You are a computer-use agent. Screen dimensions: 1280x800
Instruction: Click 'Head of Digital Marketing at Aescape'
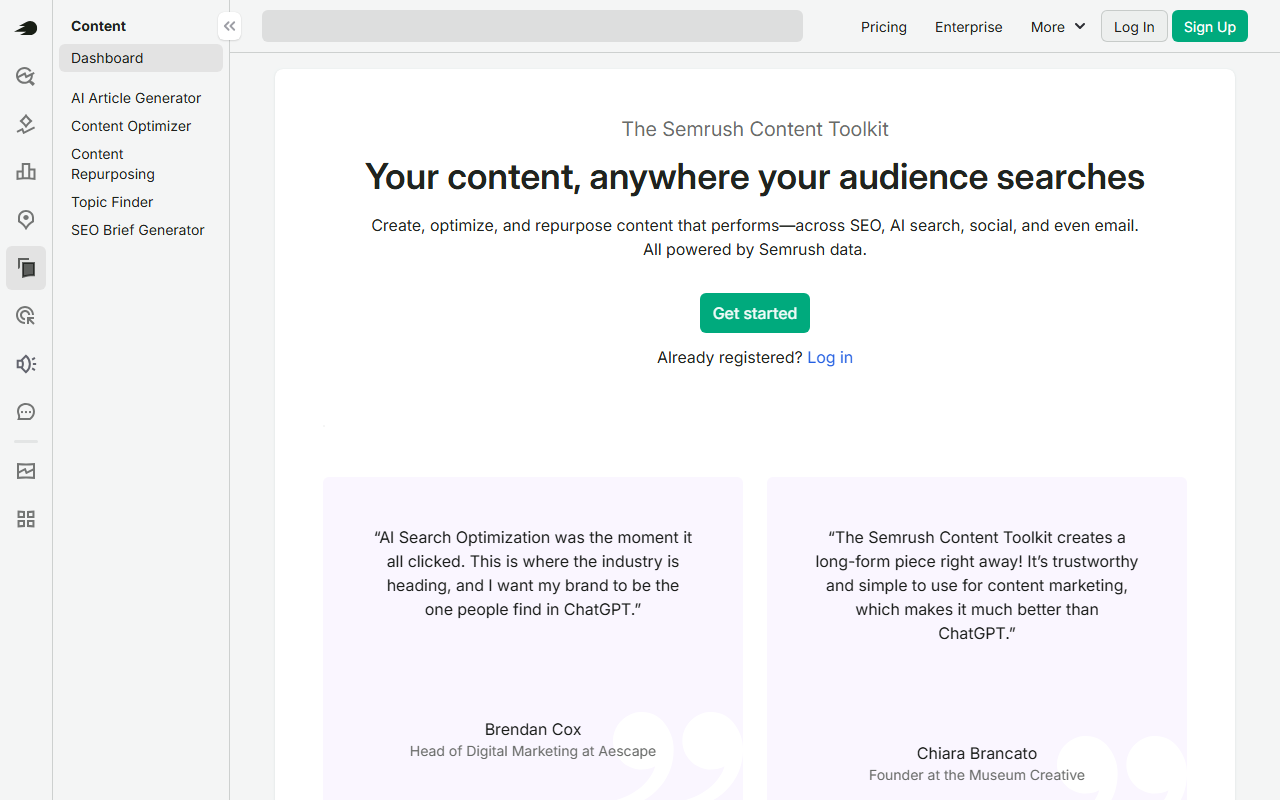point(533,751)
